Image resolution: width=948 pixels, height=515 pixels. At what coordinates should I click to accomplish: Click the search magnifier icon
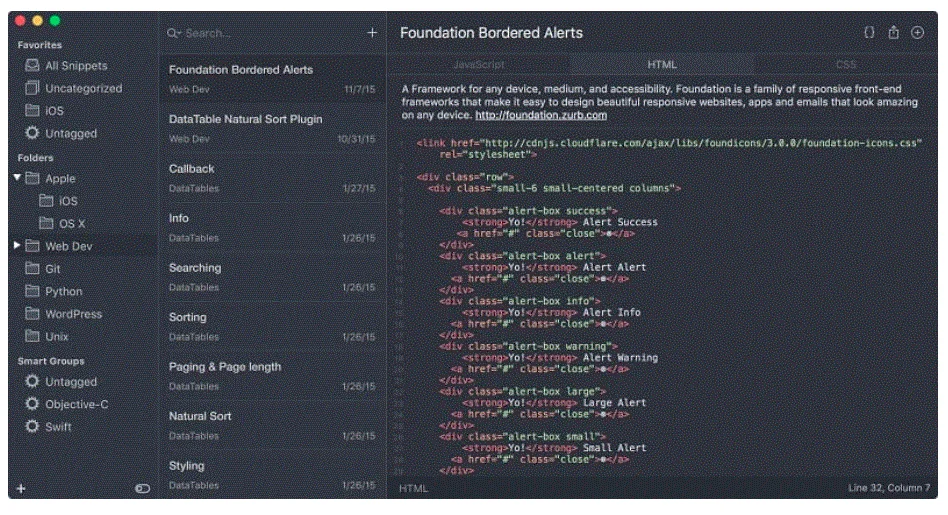pyautogui.click(x=174, y=33)
